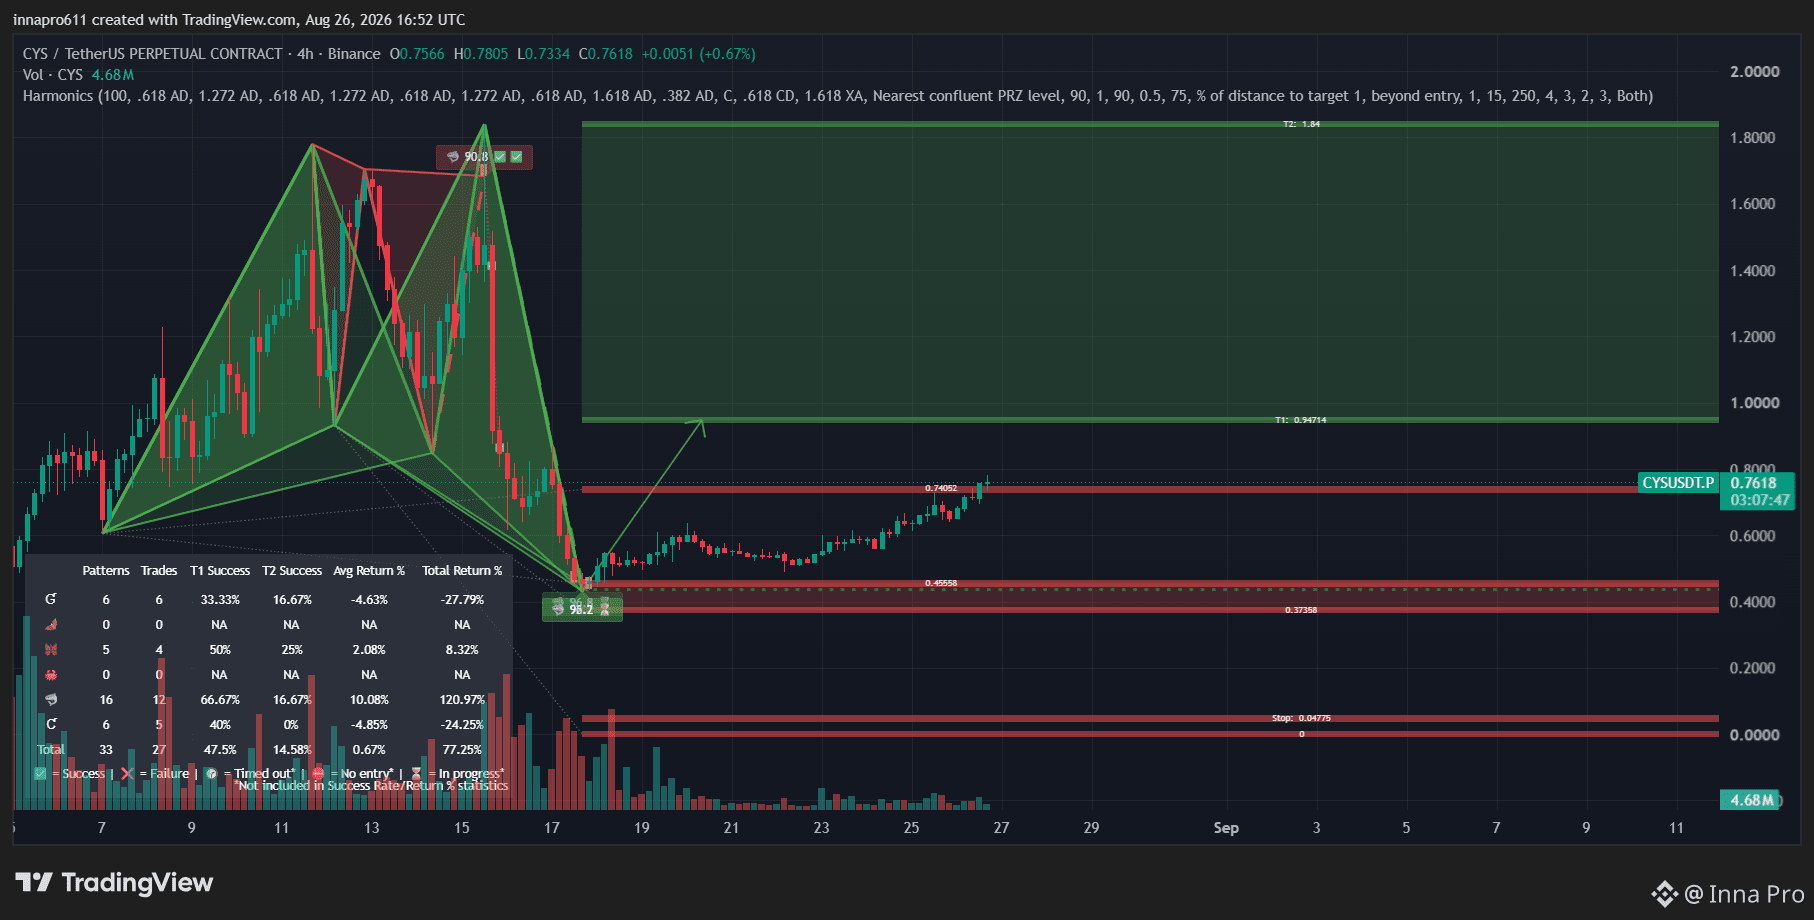The image size is (1814, 920).
Task: Click the T1: 0.94714 target level label
Action: (x=1300, y=420)
